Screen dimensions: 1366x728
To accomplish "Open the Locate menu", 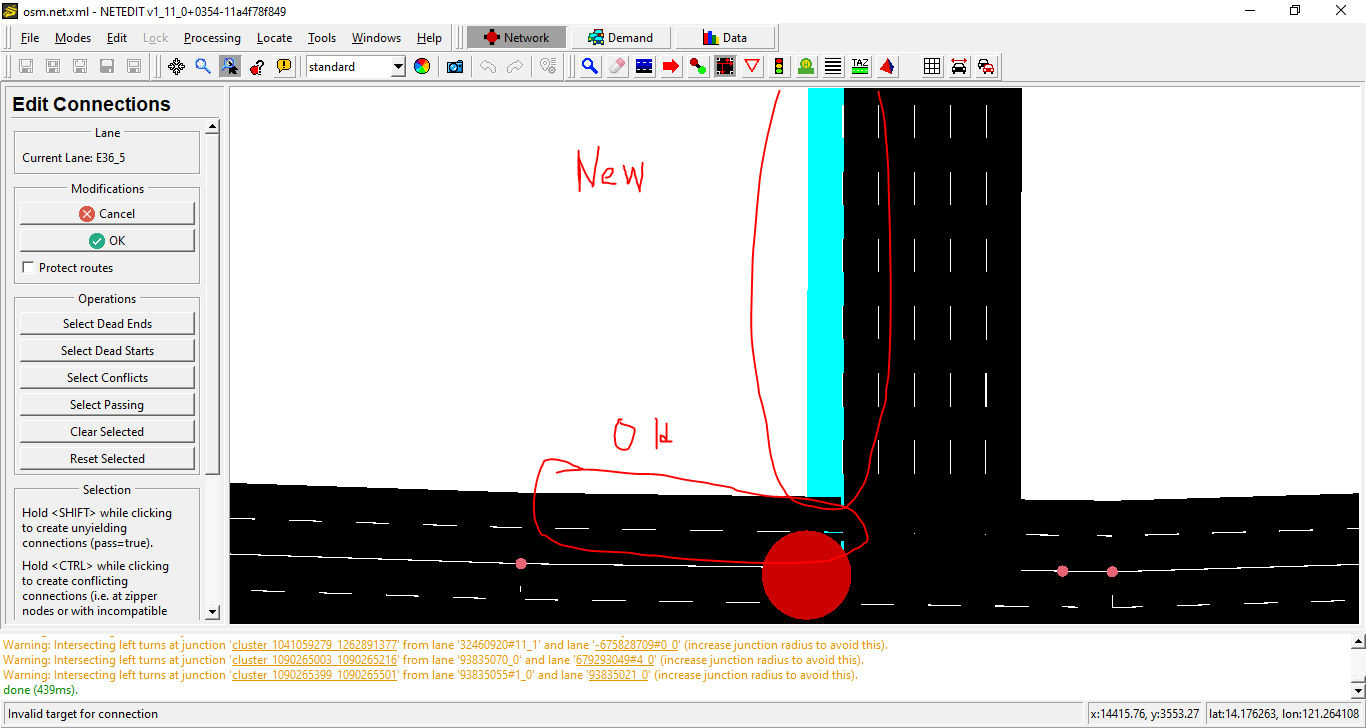I will point(274,38).
